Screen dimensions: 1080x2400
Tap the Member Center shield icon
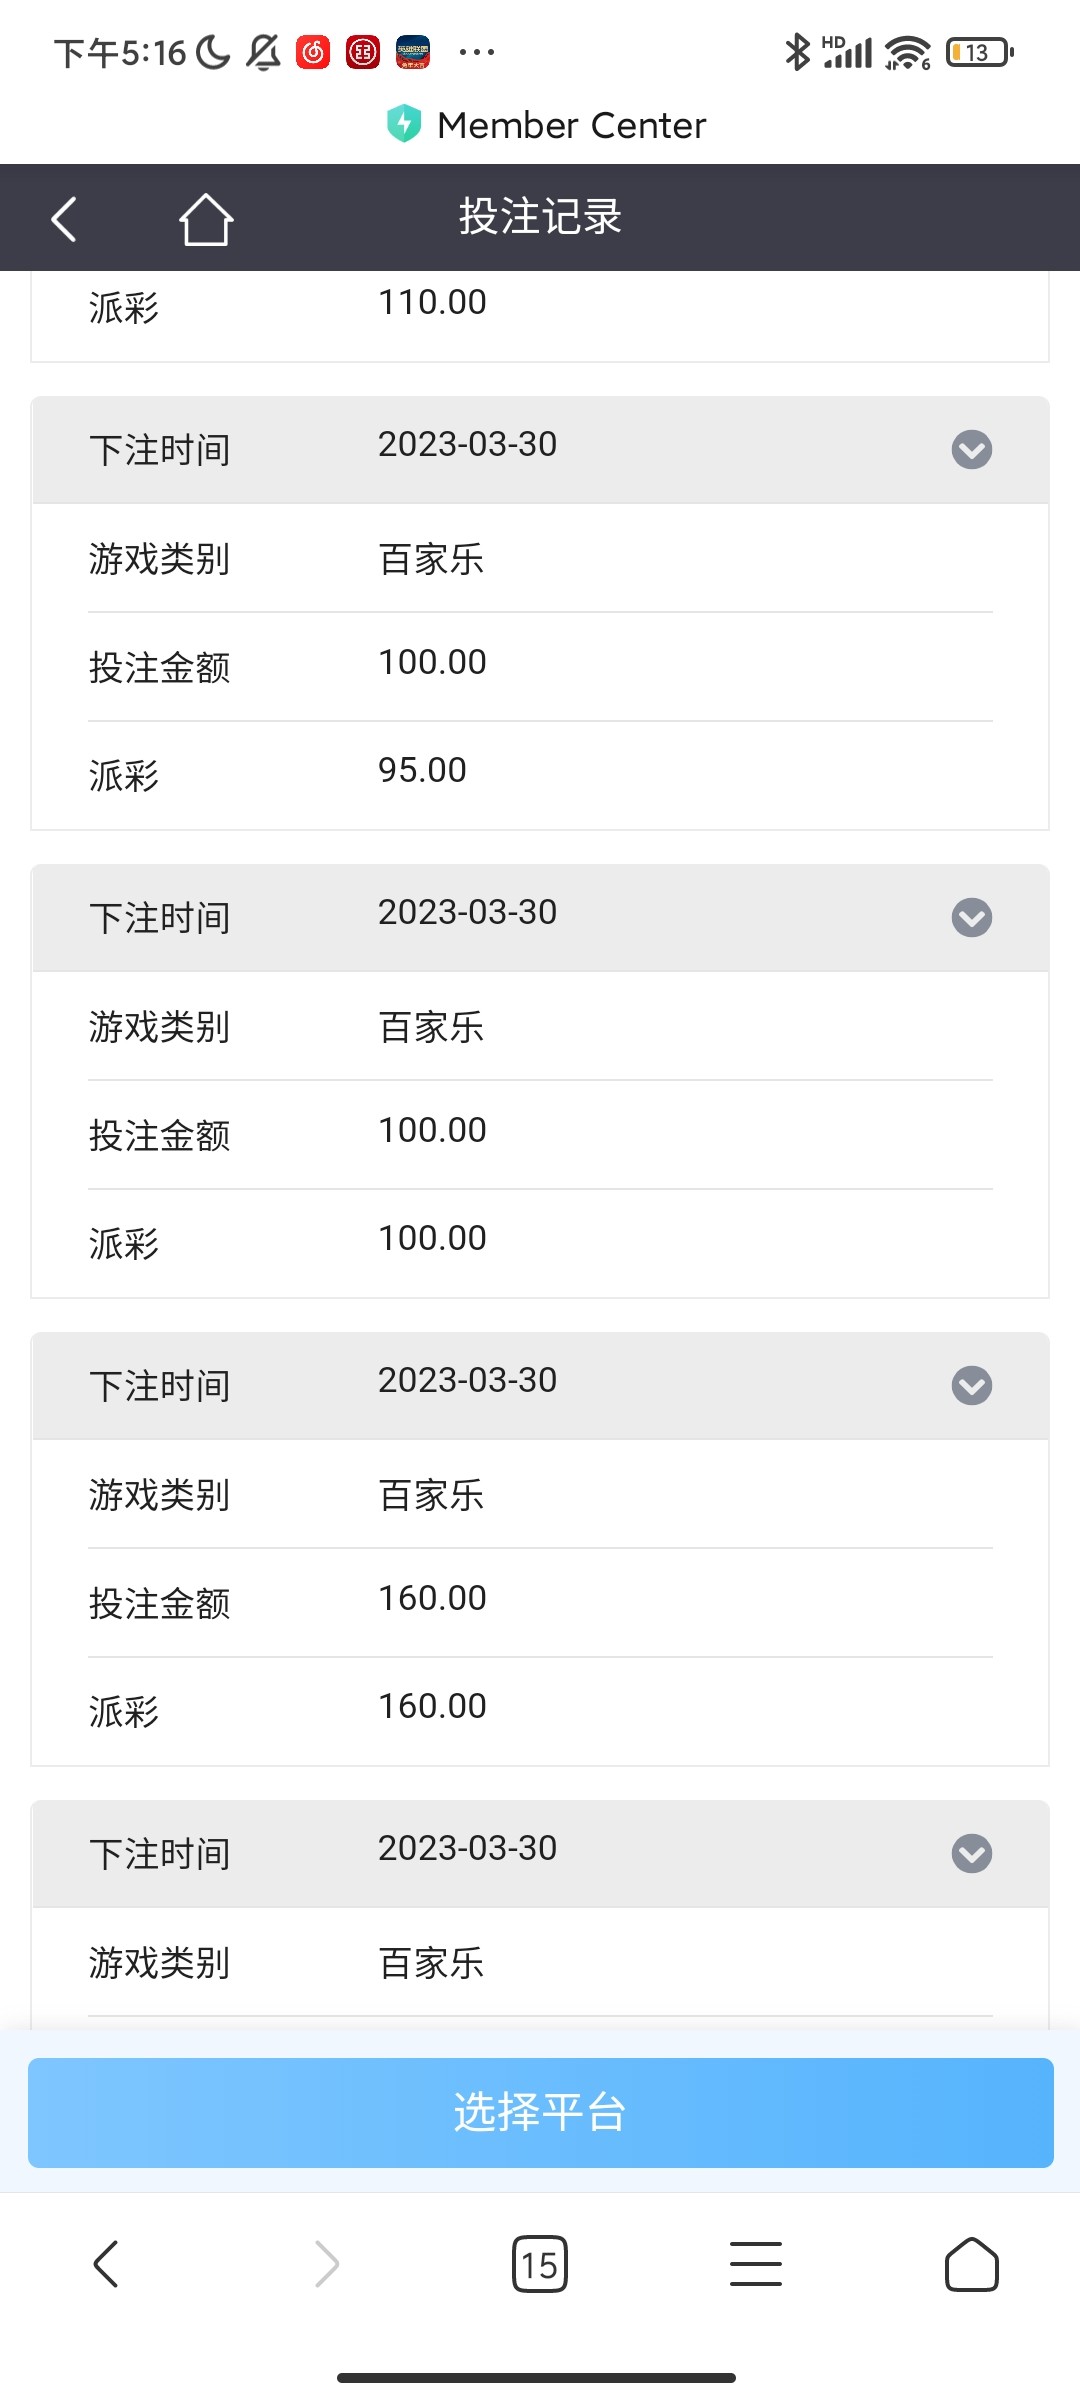[x=404, y=124]
